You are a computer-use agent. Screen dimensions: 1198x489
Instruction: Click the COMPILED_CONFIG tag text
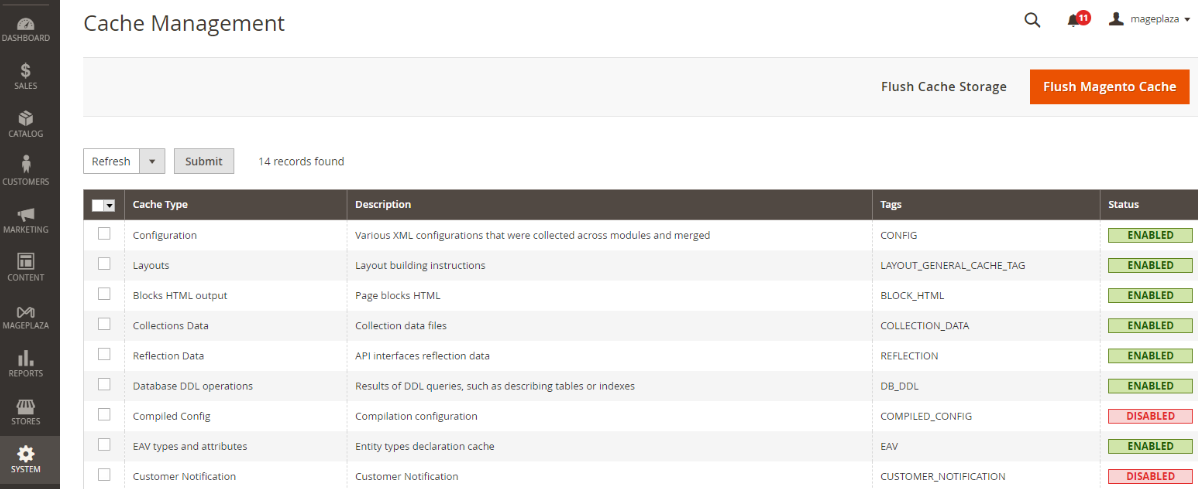tap(926, 416)
